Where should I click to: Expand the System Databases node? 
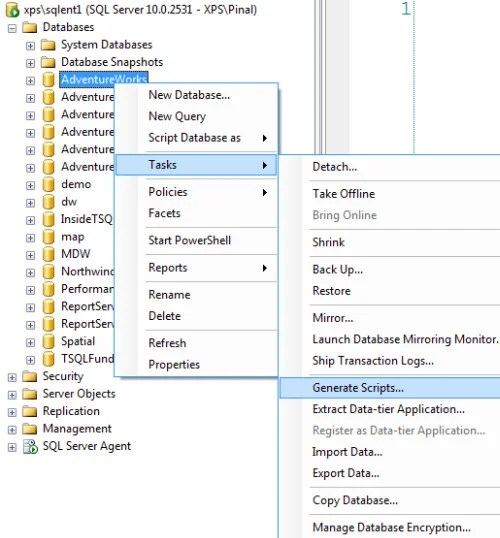click(x=30, y=46)
